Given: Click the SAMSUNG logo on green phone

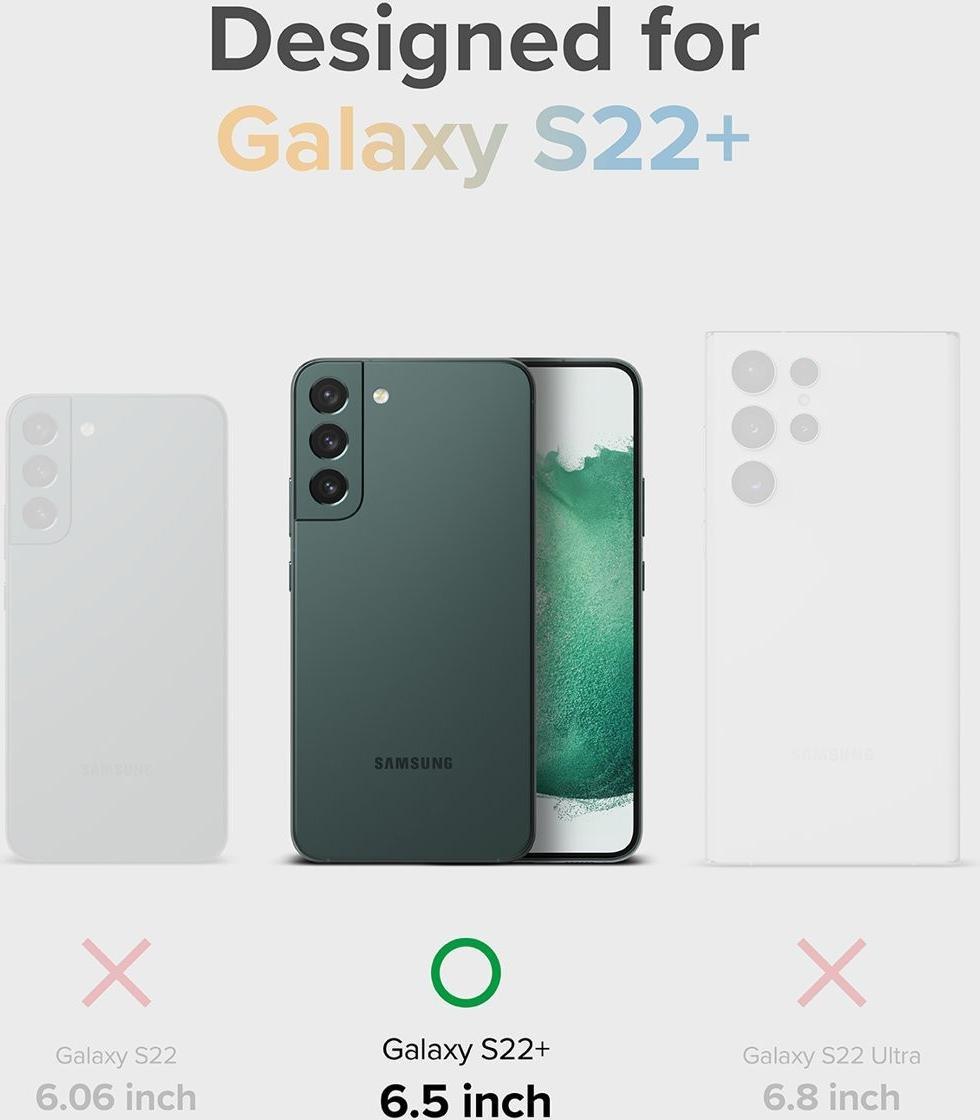Looking at the screenshot, I should 414,763.
